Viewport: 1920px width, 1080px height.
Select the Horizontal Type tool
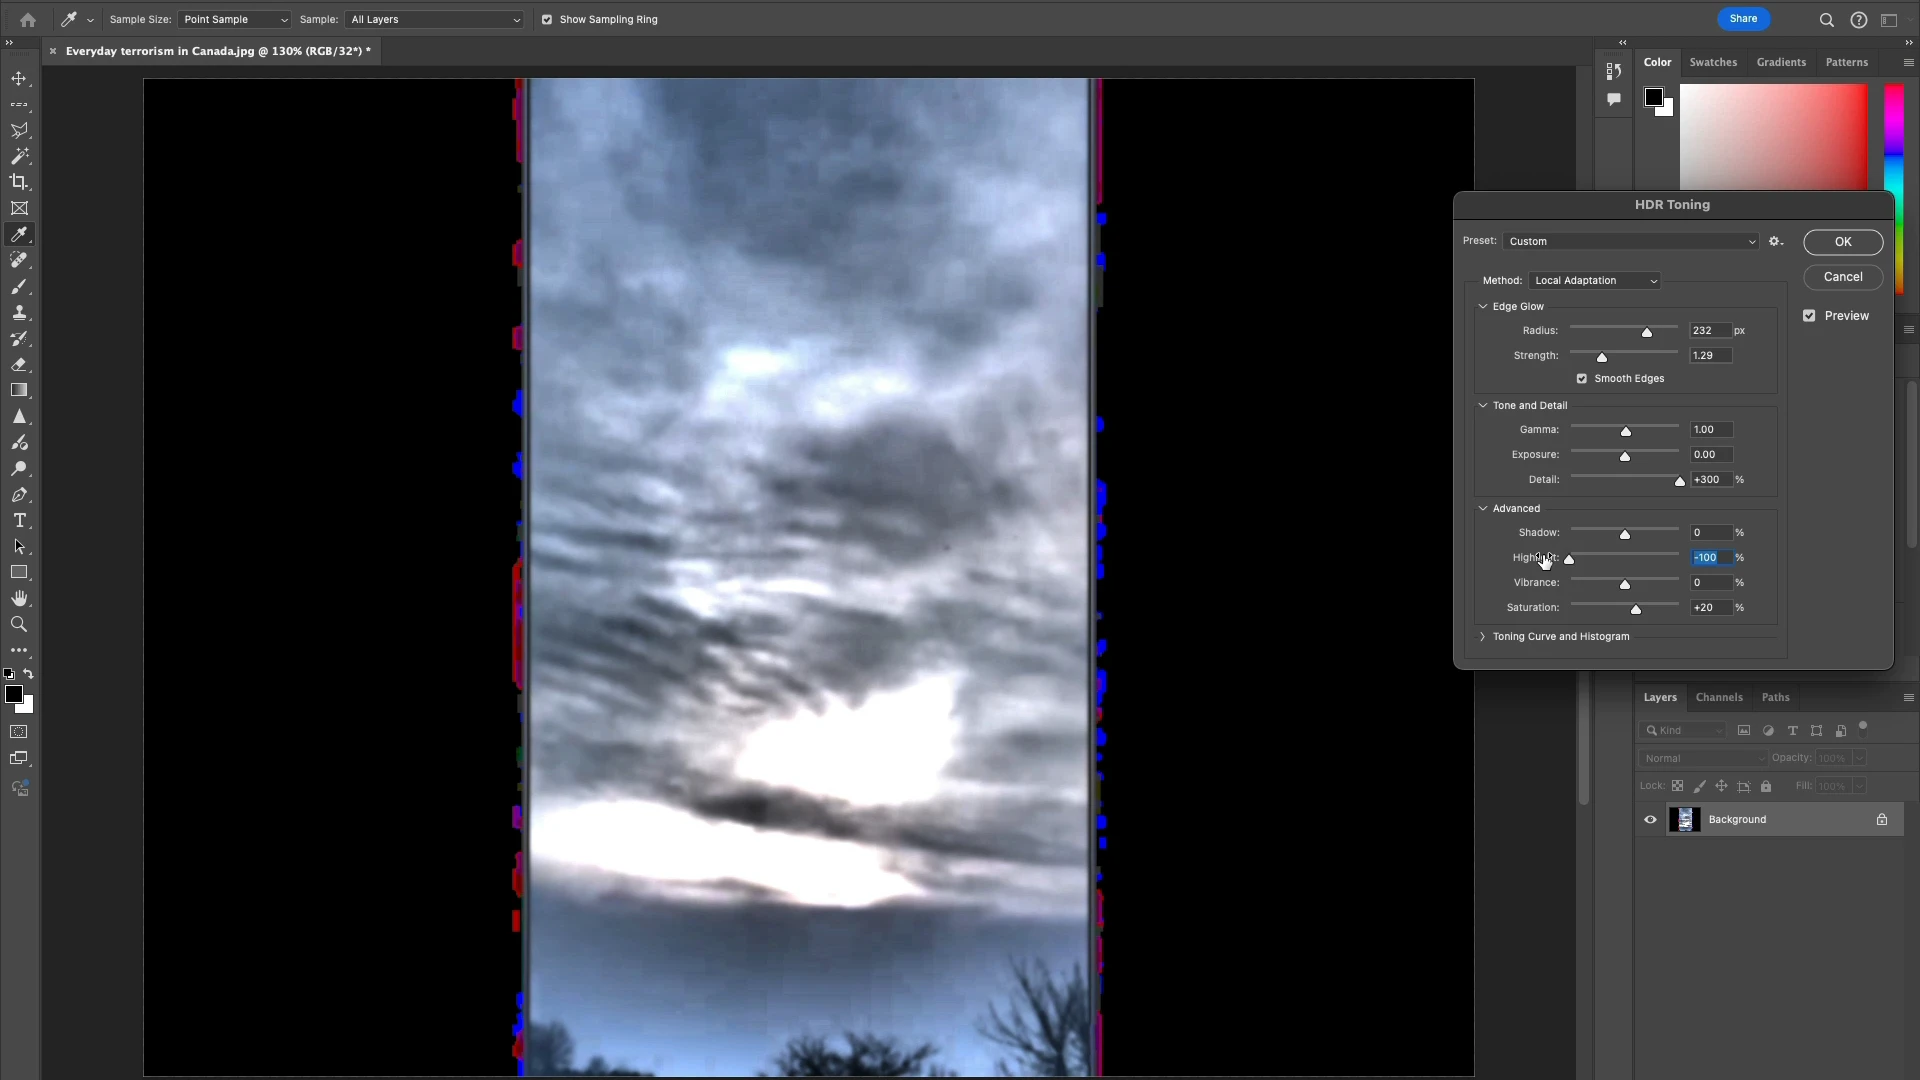click(x=19, y=520)
